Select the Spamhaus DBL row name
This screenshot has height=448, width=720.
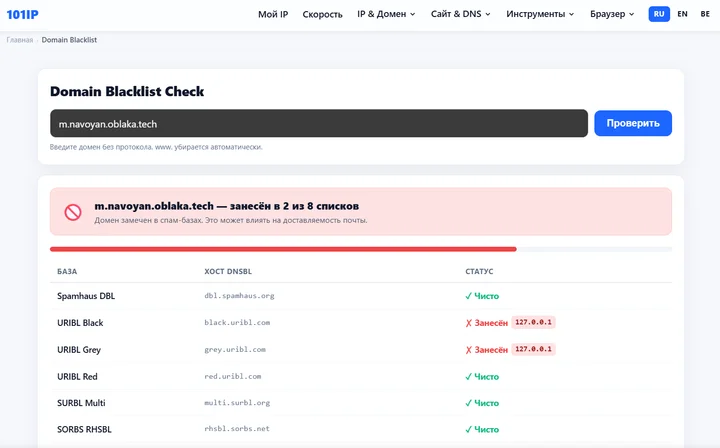pos(86,296)
